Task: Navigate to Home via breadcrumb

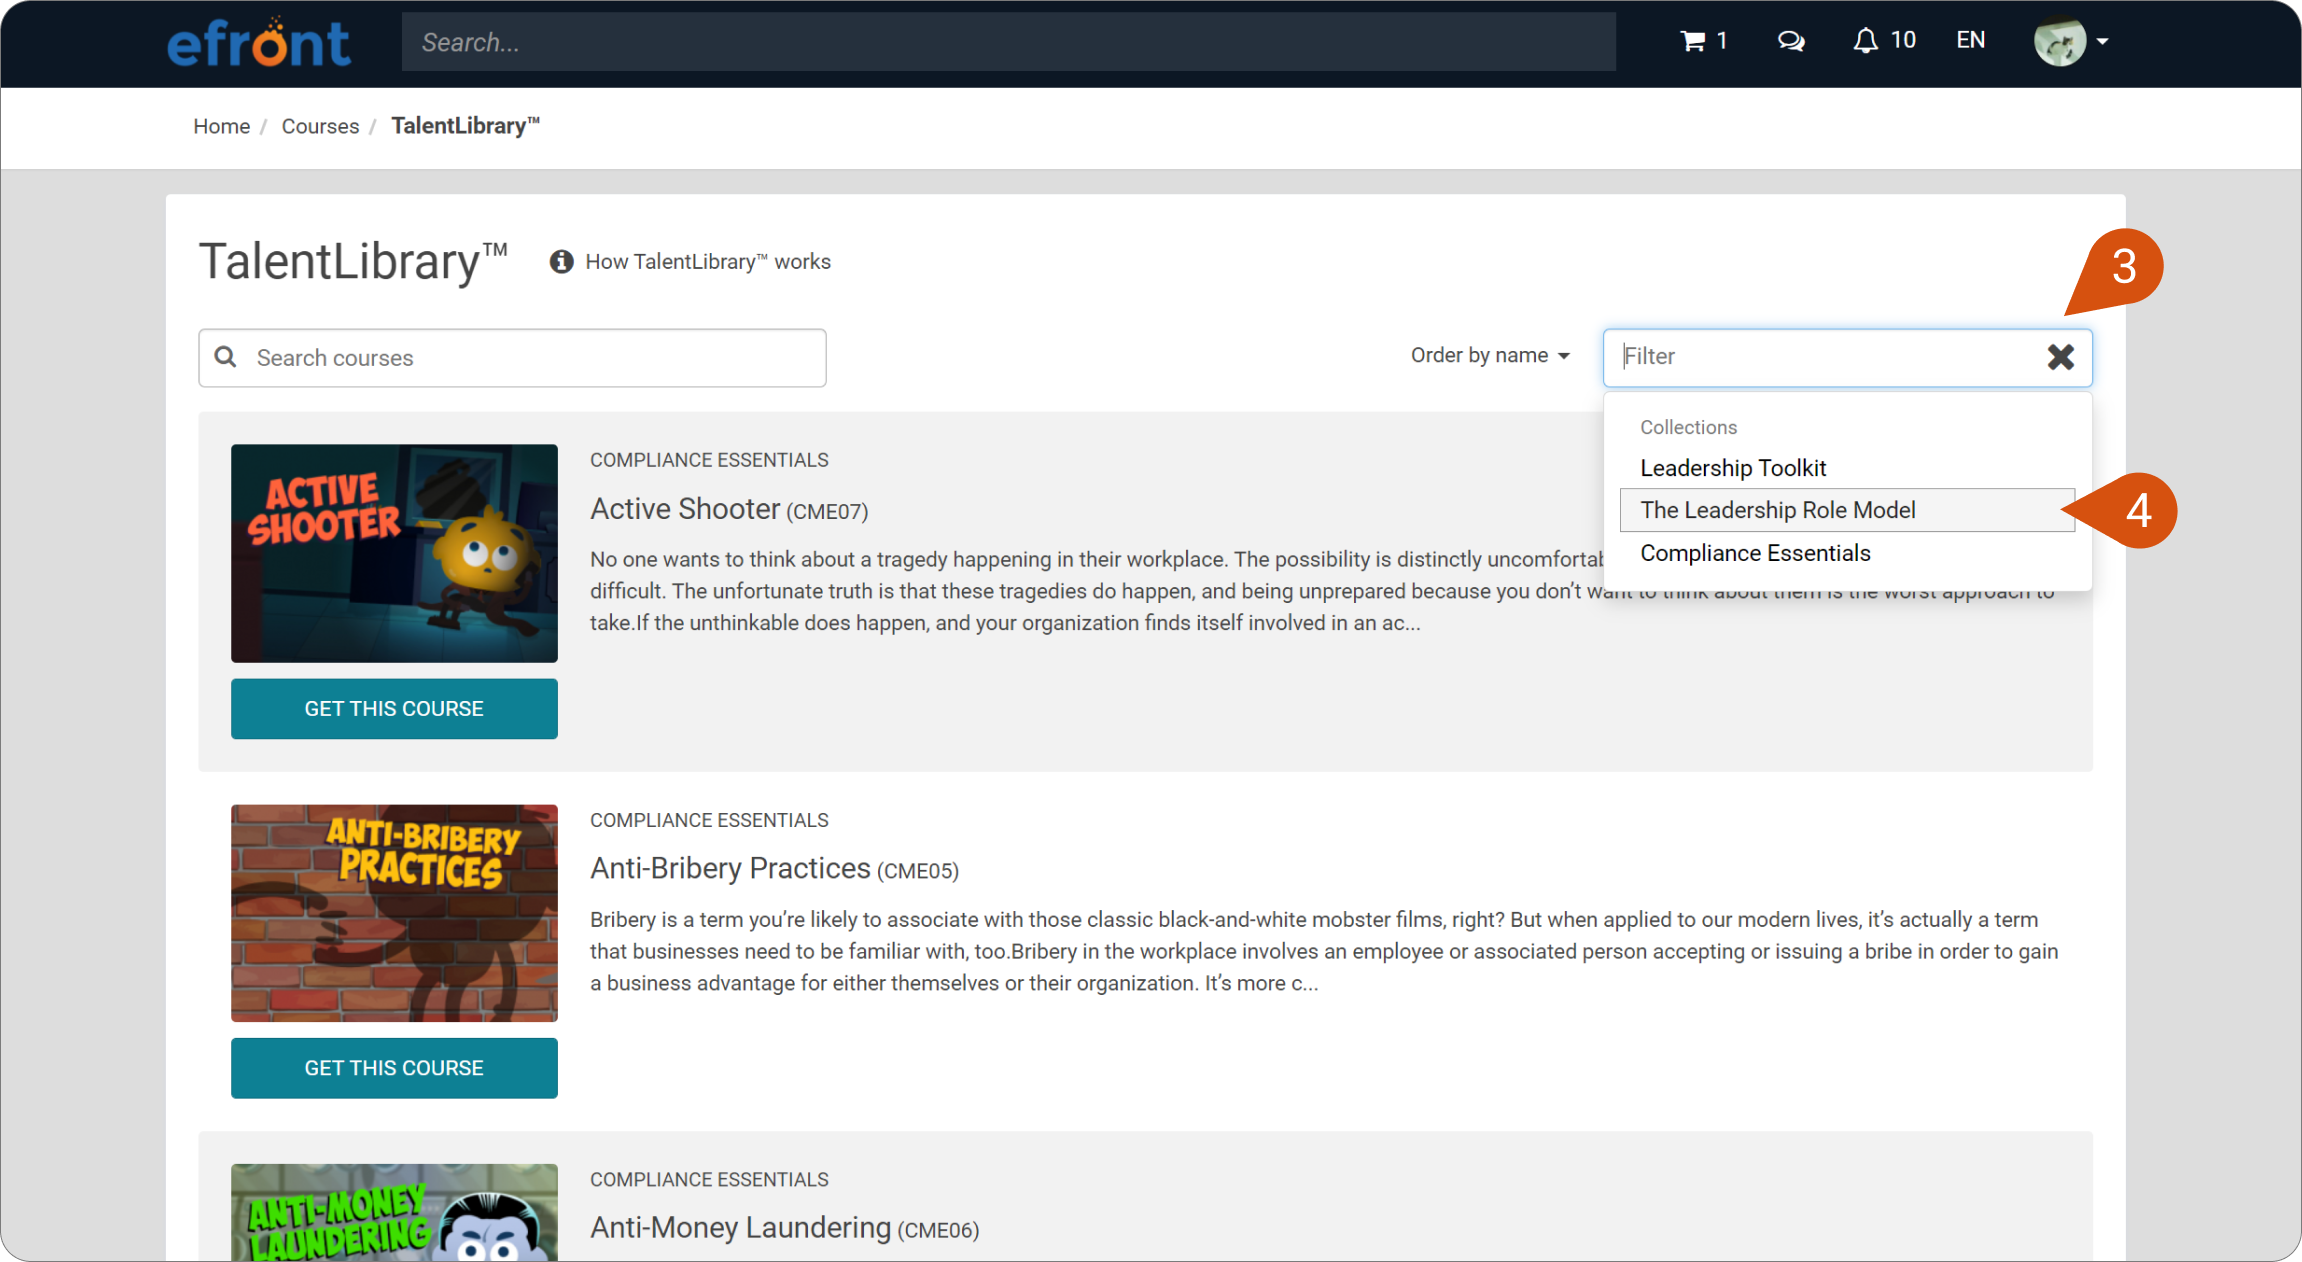Action: coord(221,126)
